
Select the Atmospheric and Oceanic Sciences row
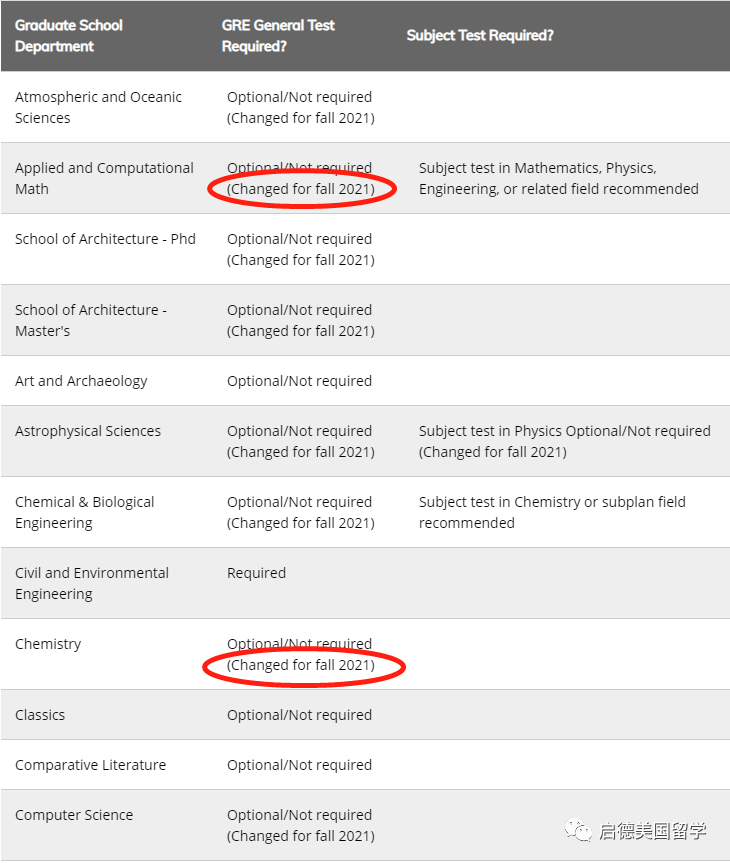click(x=98, y=107)
